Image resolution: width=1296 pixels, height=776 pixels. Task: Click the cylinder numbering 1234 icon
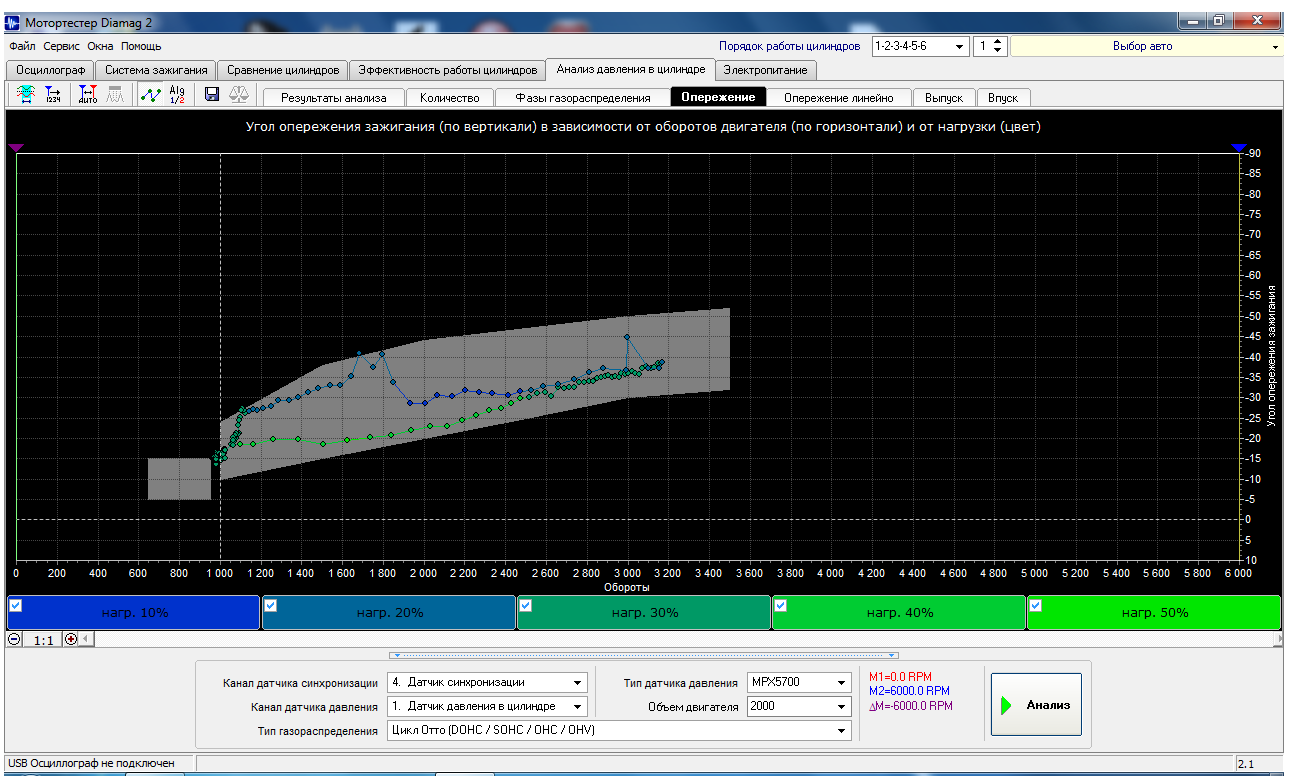[52, 95]
